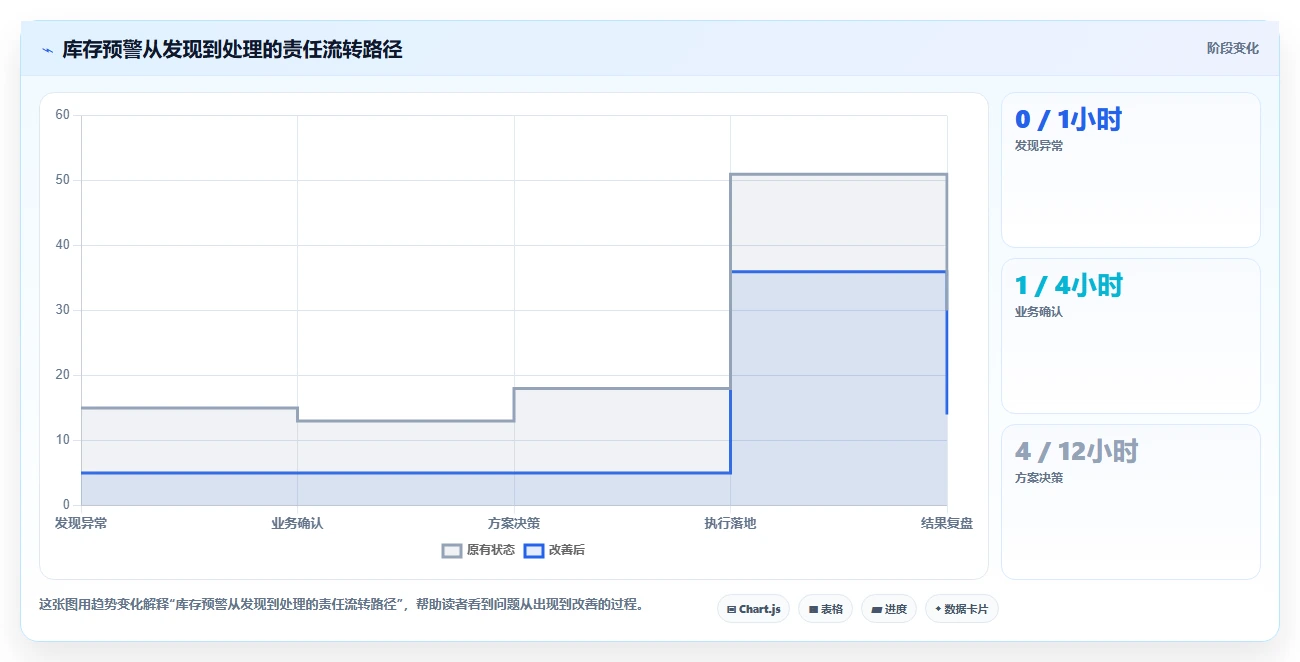This screenshot has width=1300, height=662.
Task: Click the lightning icon beside the title
Action: coord(47,50)
